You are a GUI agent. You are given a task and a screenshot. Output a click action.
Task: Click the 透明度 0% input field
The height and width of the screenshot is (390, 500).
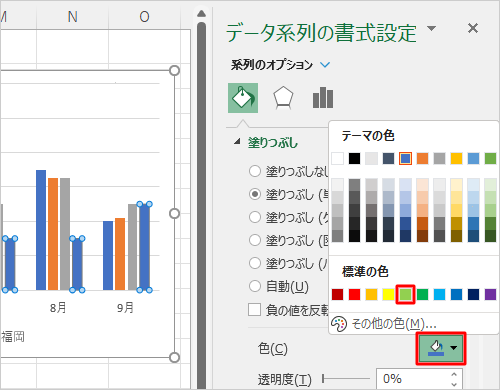coord(412,379)
